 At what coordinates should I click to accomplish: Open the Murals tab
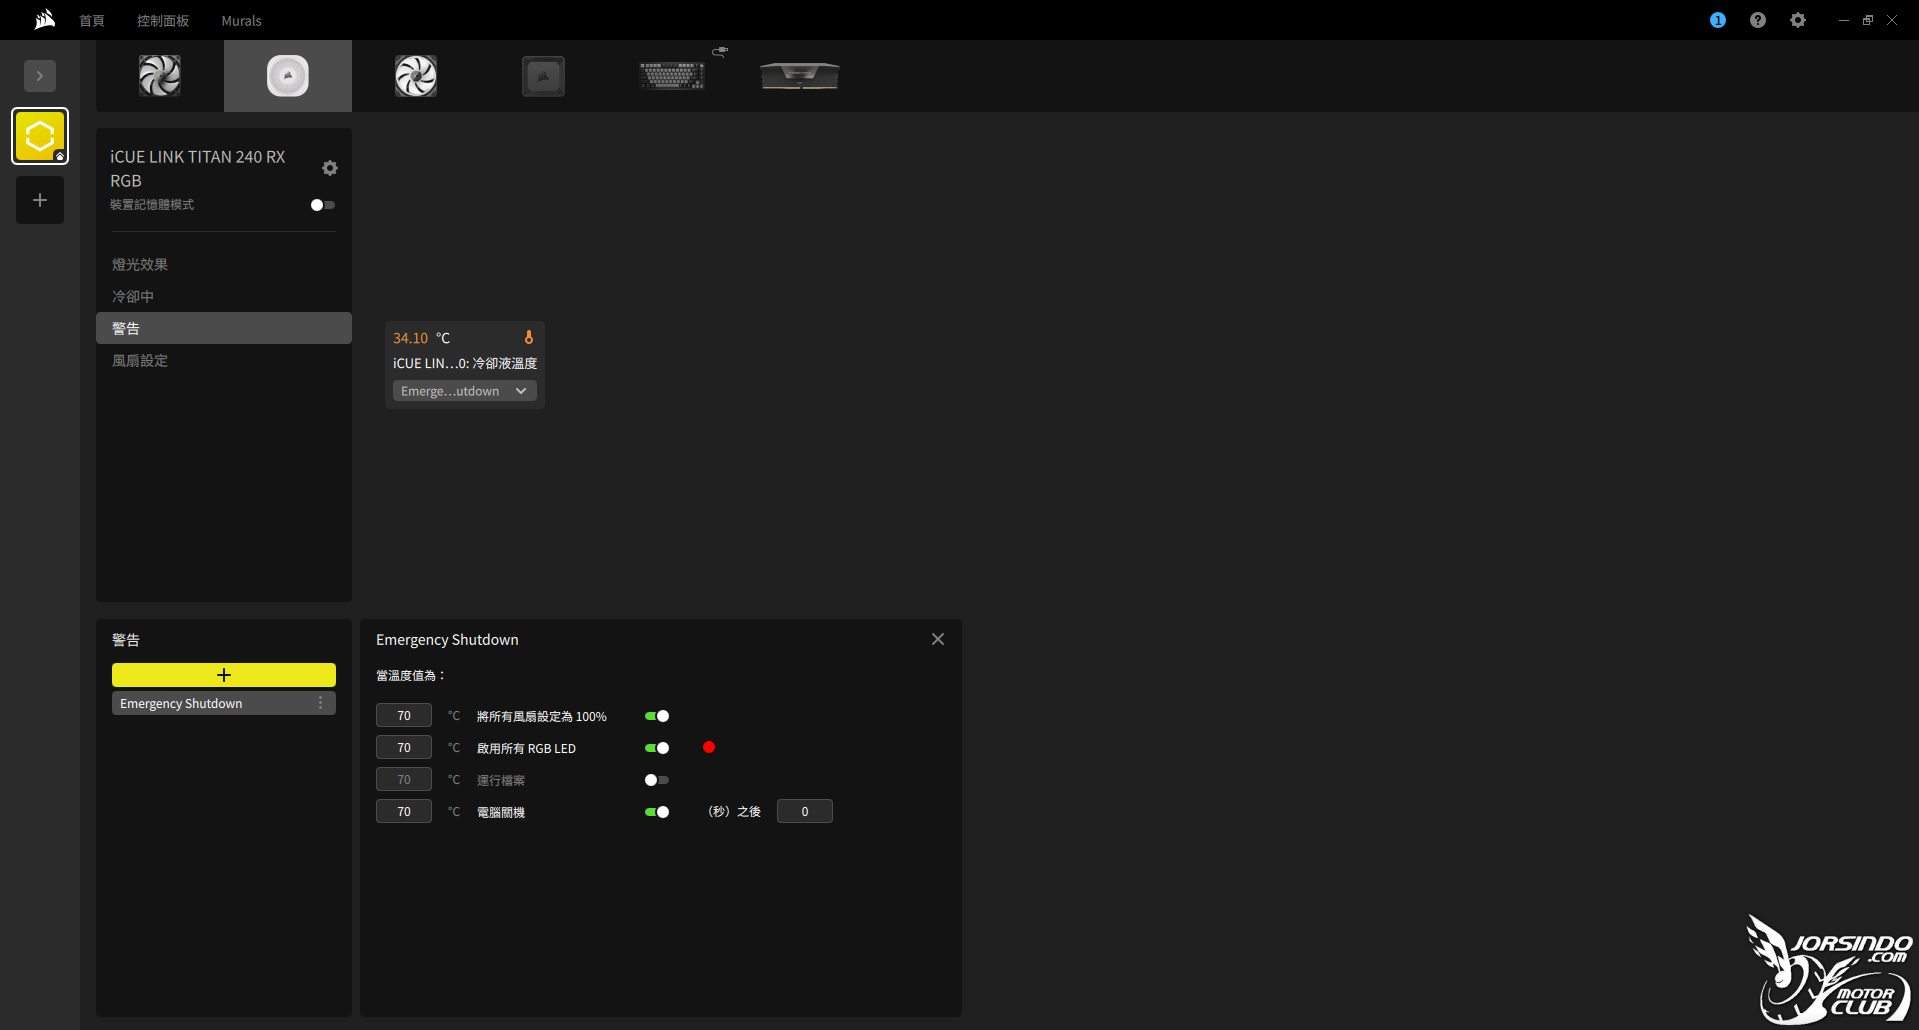[x=241, y=21]
